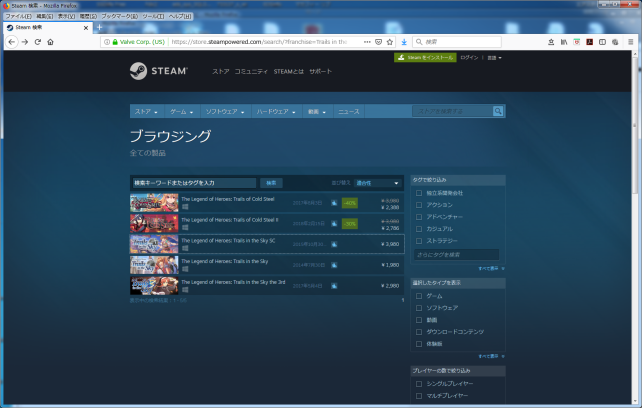Open the ツール menu in Firefox

[153, 16]
